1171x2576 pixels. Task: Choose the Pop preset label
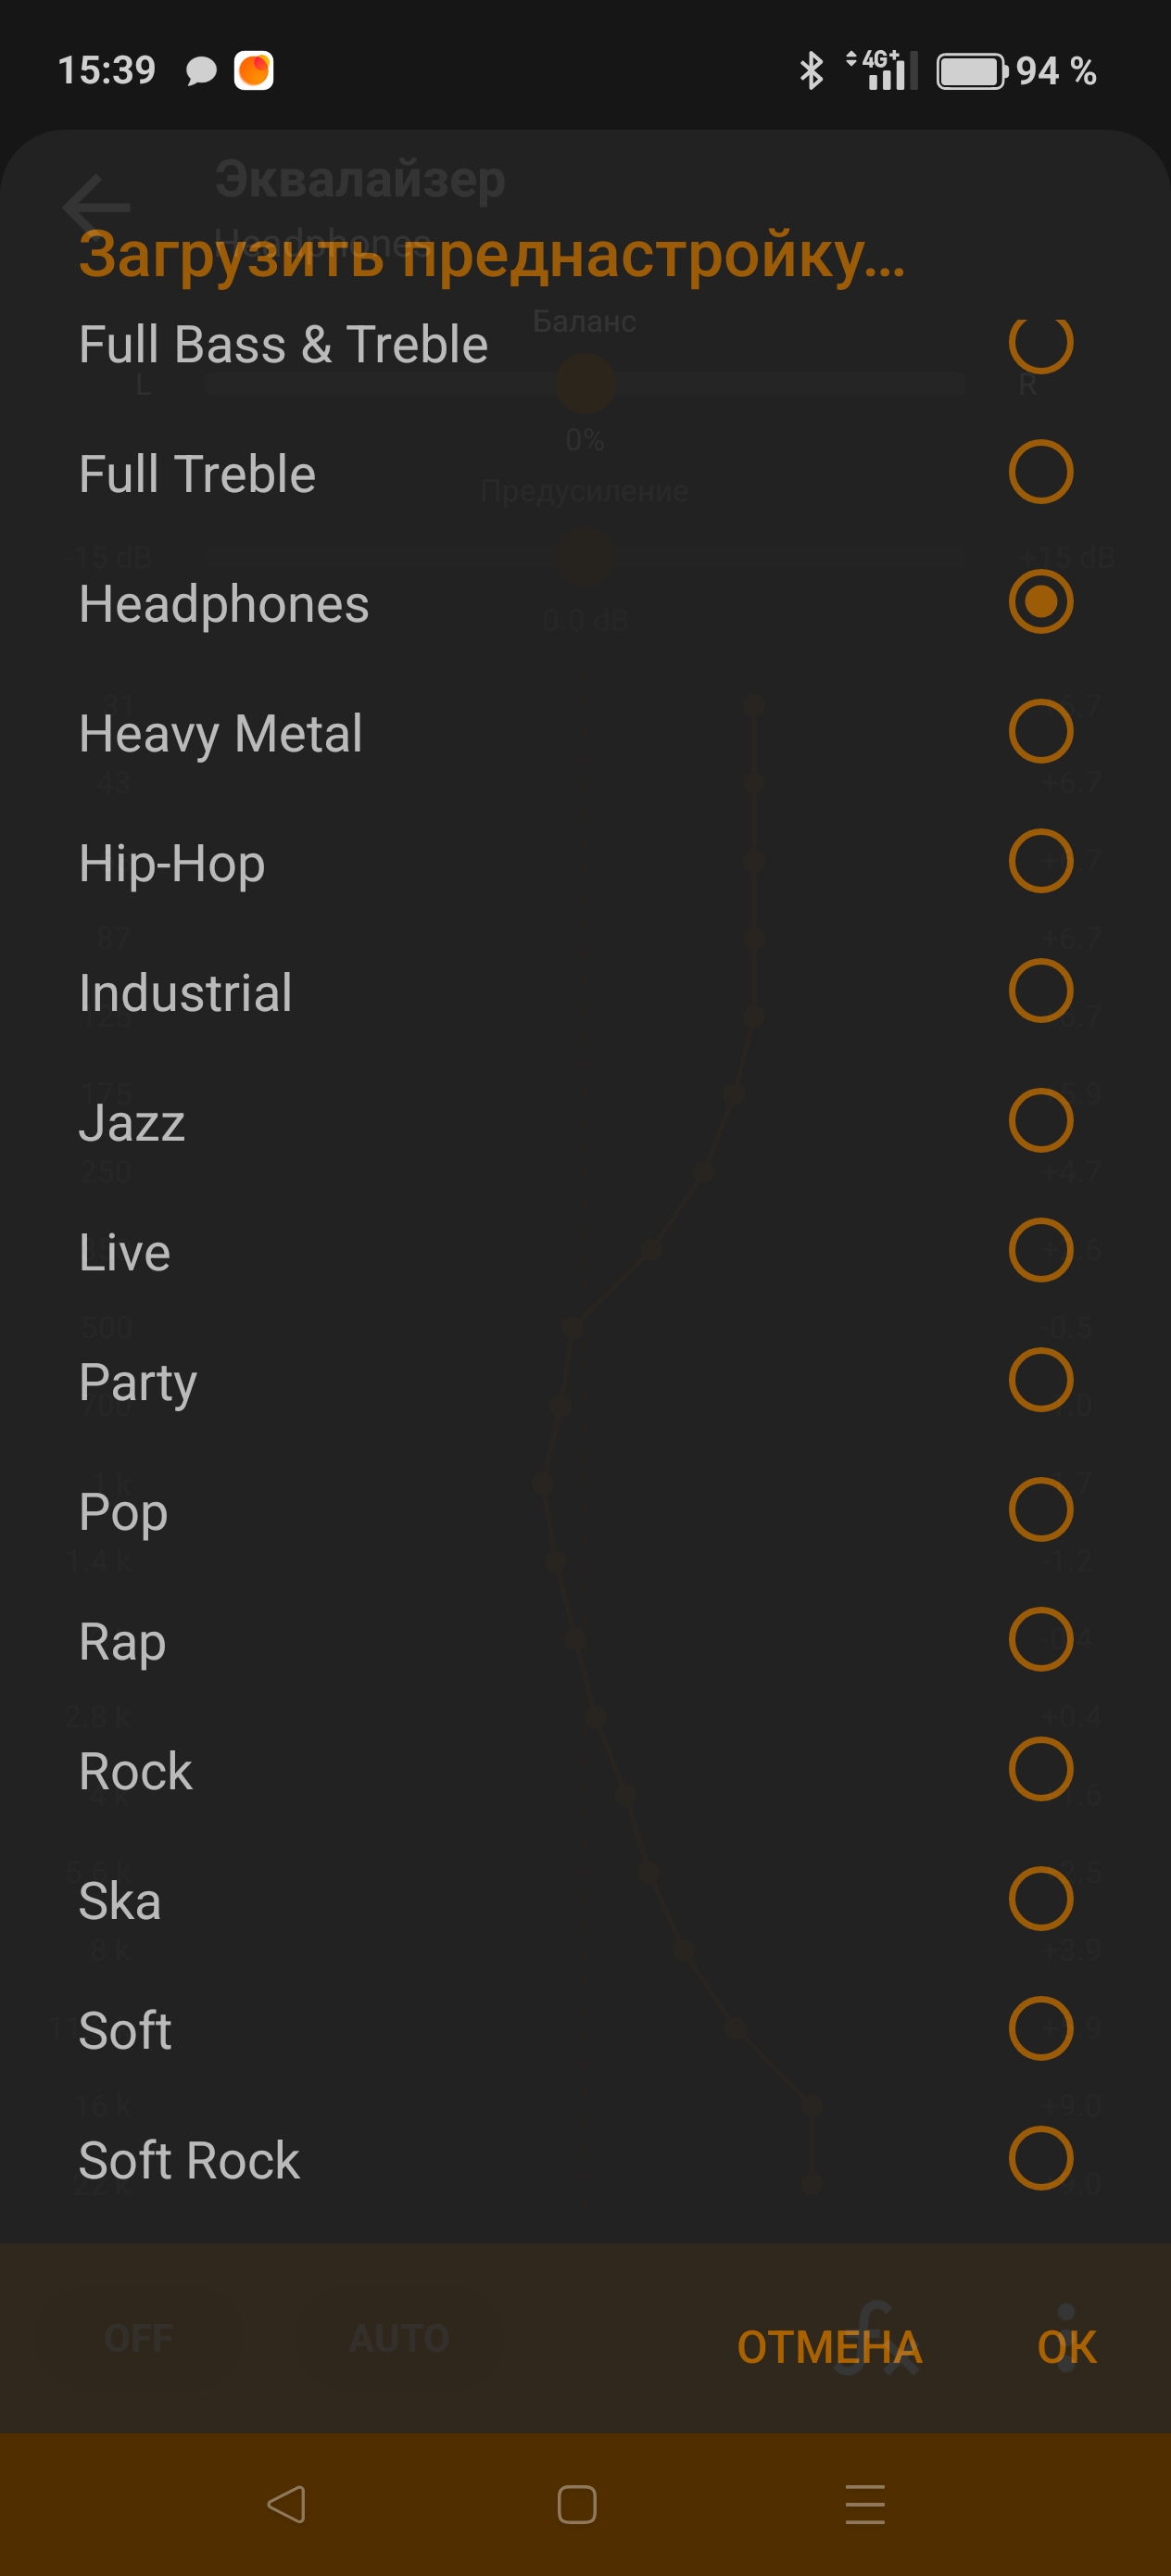pos(123,1511)
